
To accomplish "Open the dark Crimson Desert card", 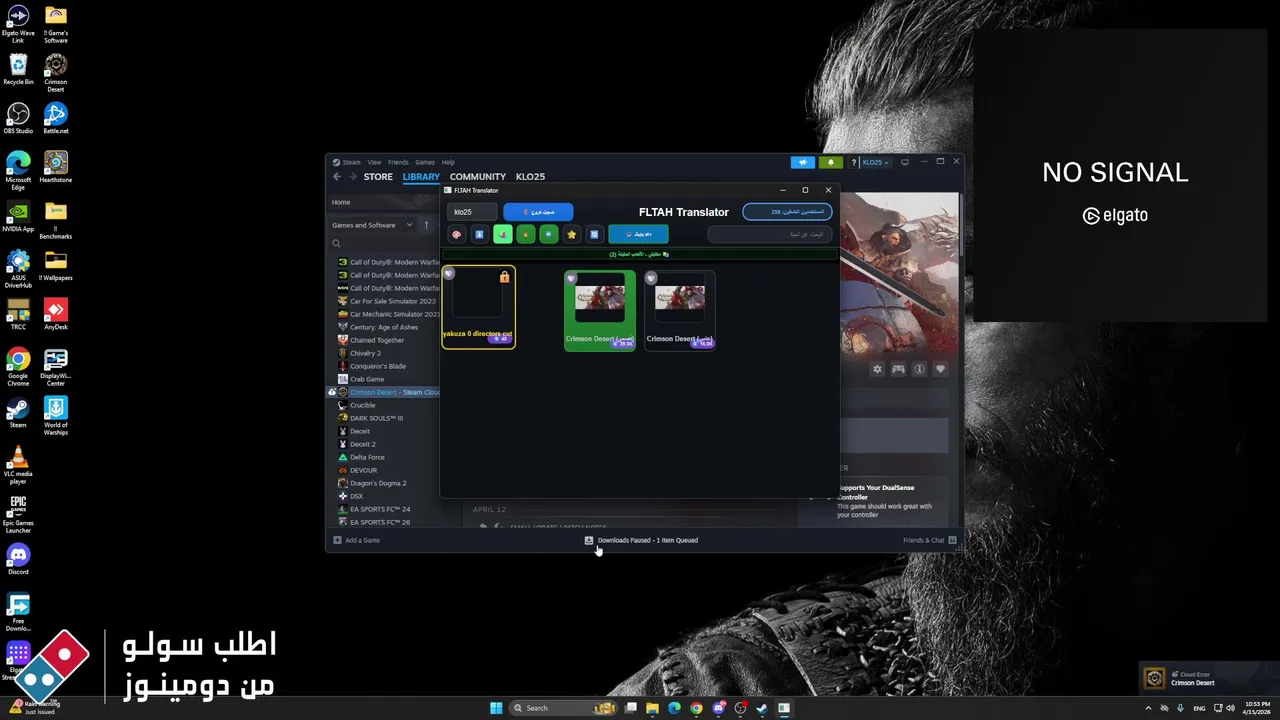I will (x=680, y=310).
